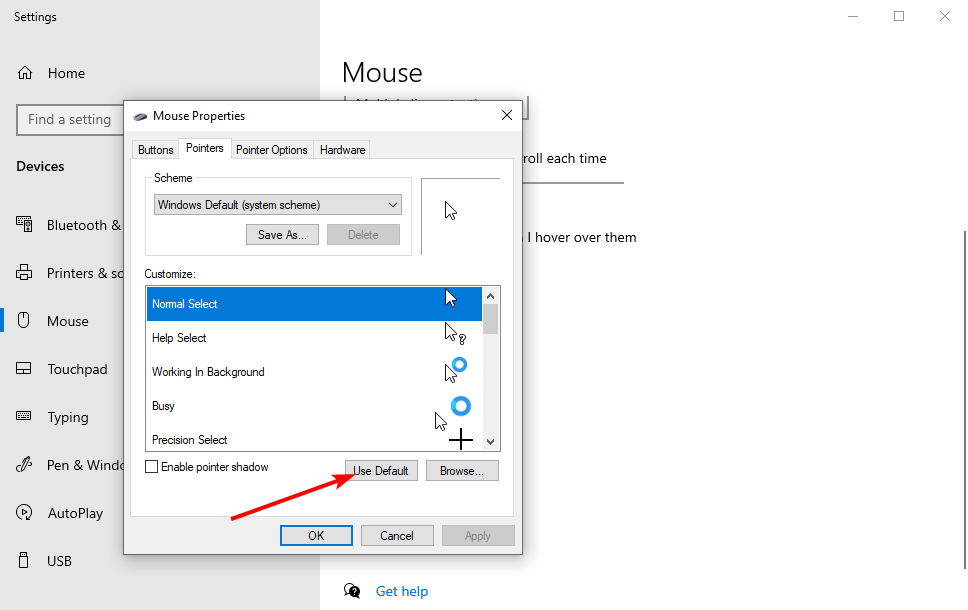Screen dimensions: 968x610
Task: Click the Printers icon in Settings sidebar
Action: pos(24,272)
